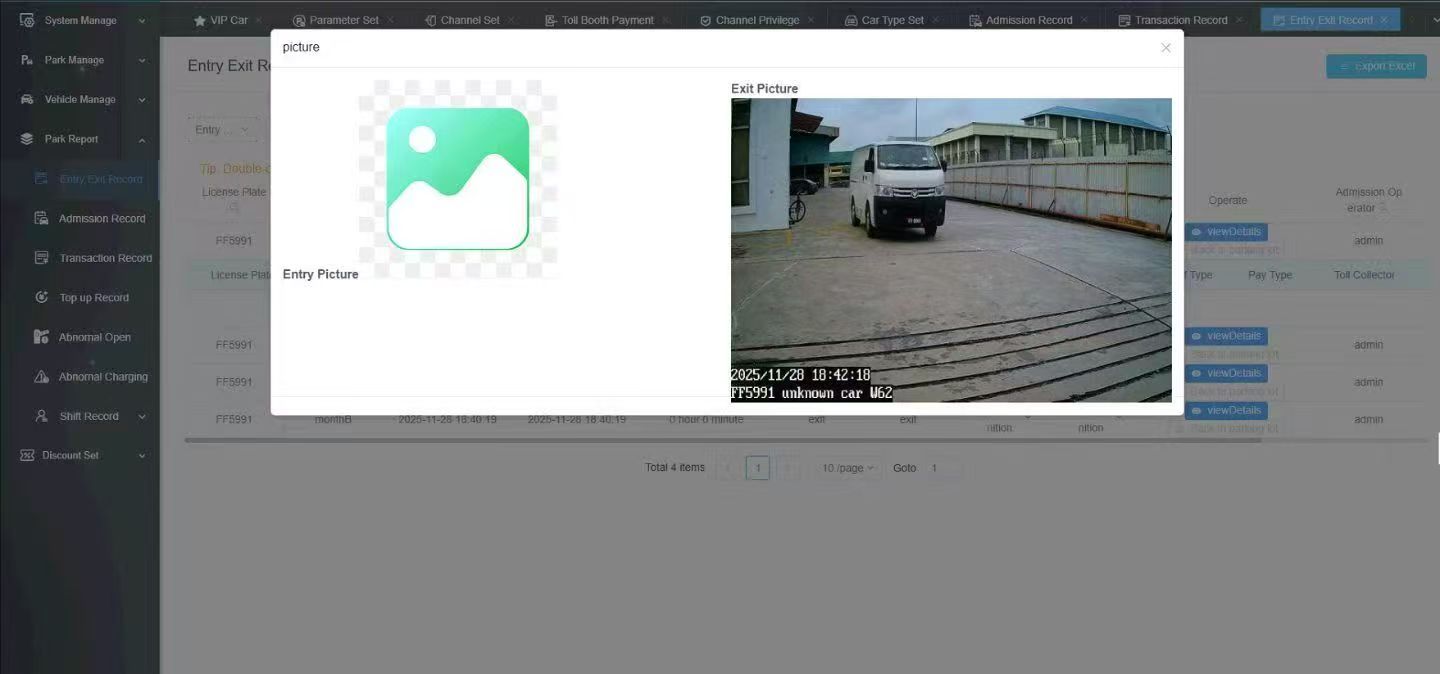1440x674 pixels.
Task: Click the Transaction Record sidebar icon
Action: click(x=41, y=258)
